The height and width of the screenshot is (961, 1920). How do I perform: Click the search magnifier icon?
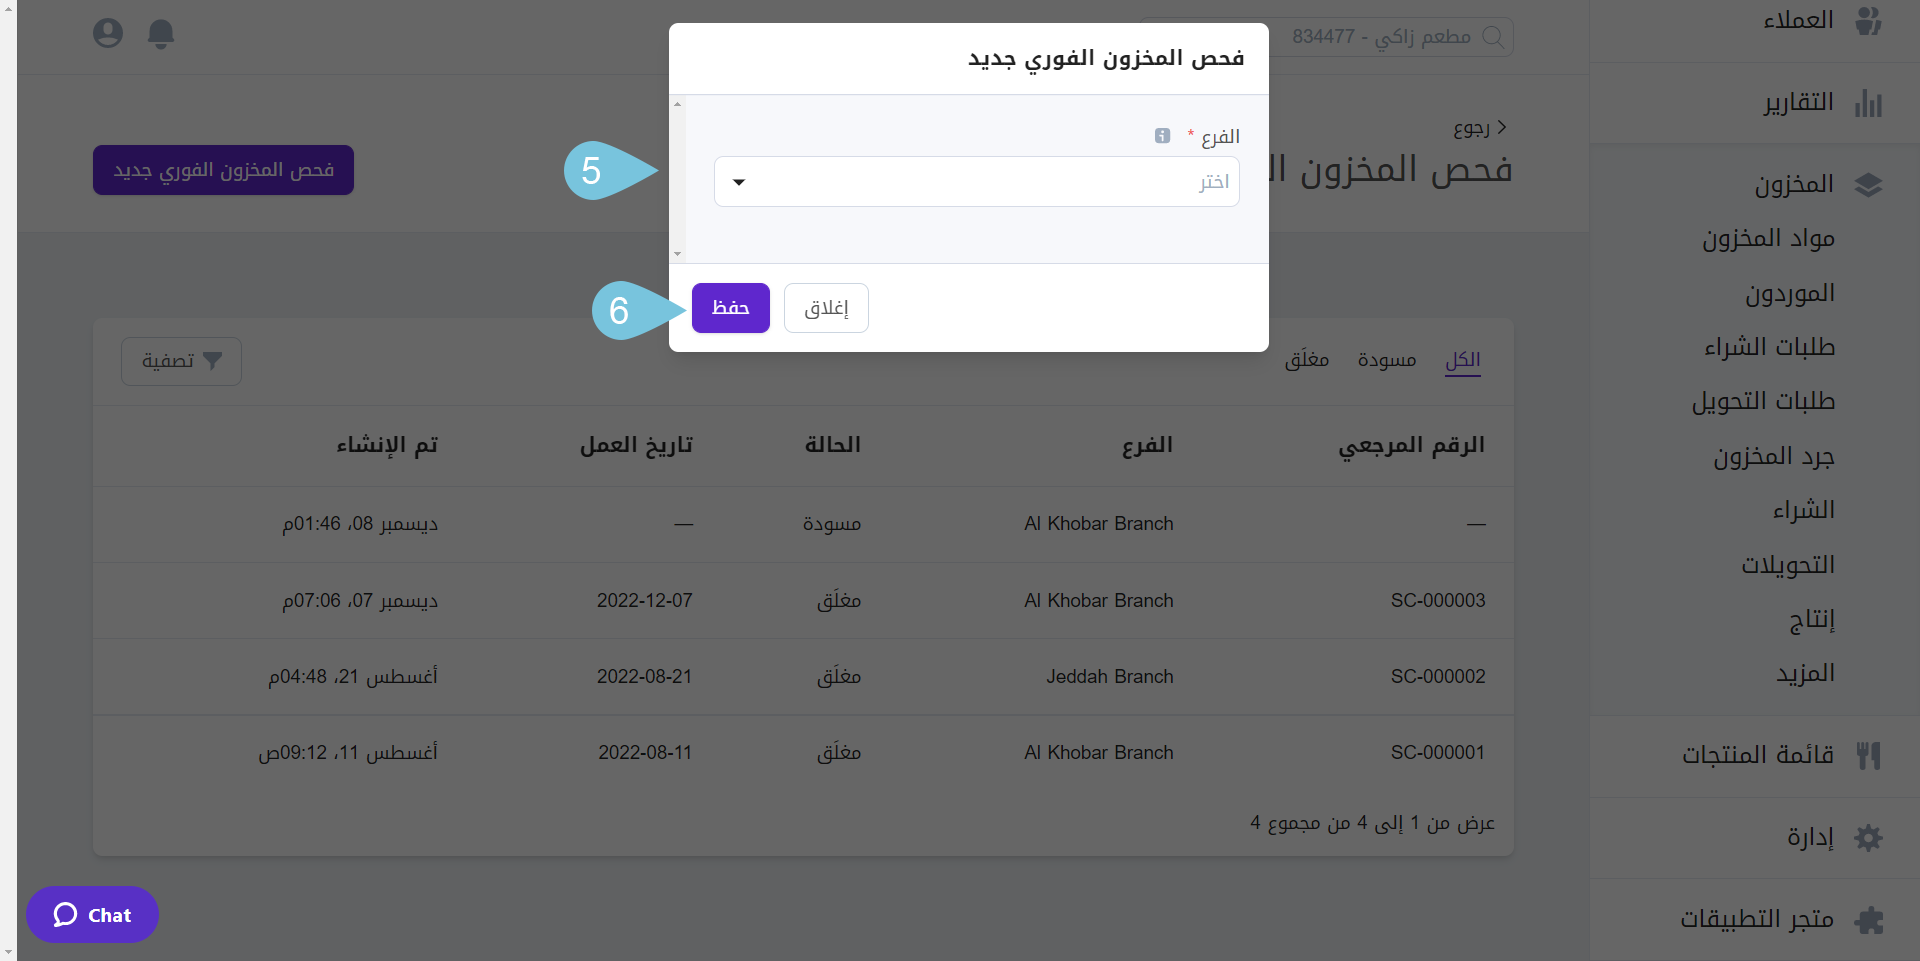pyautogui.click(x=1492, y=37)
